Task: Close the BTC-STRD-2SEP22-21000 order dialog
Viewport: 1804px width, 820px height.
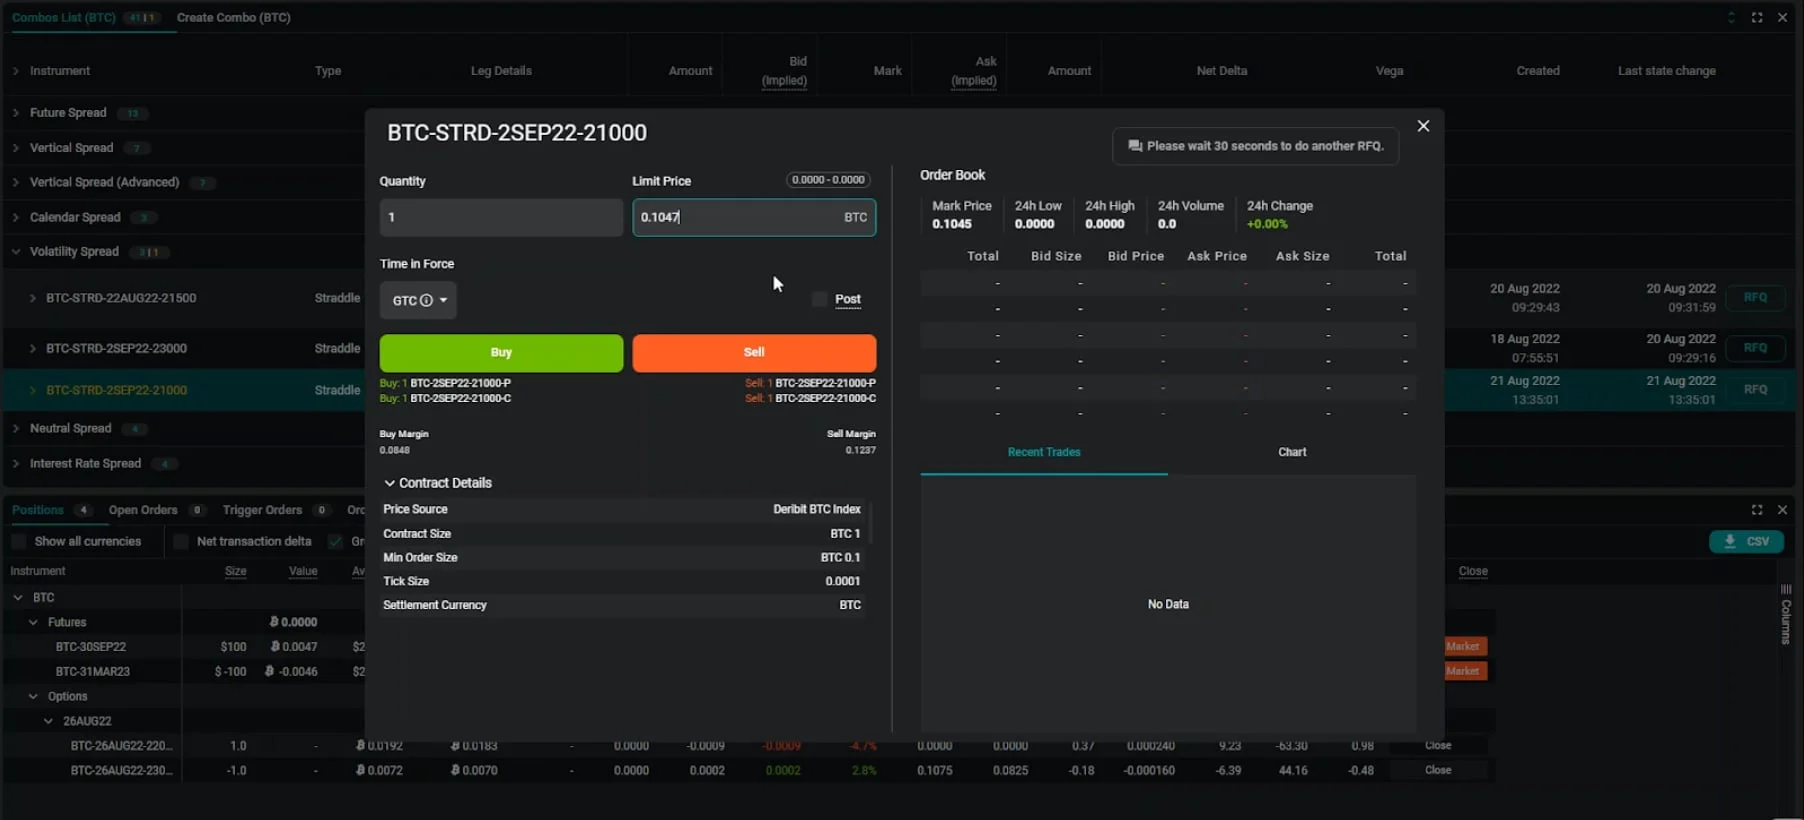Action: [1423, 126]
